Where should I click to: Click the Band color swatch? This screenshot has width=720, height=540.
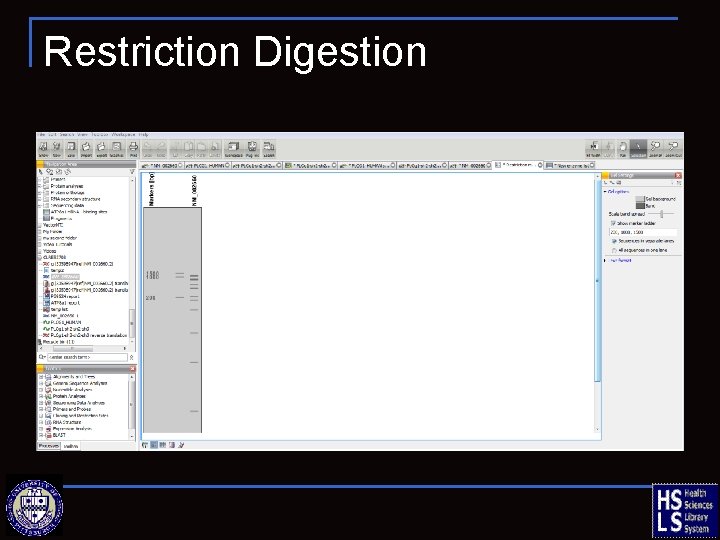pyautogui.click(x=640, y=206)
